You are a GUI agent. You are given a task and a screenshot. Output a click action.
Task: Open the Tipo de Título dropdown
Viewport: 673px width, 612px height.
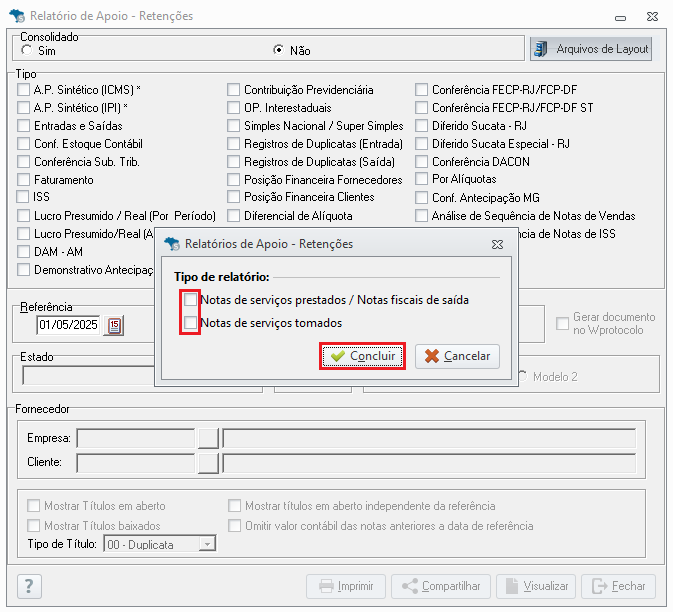pyautogui.click(x=207, y=544)
